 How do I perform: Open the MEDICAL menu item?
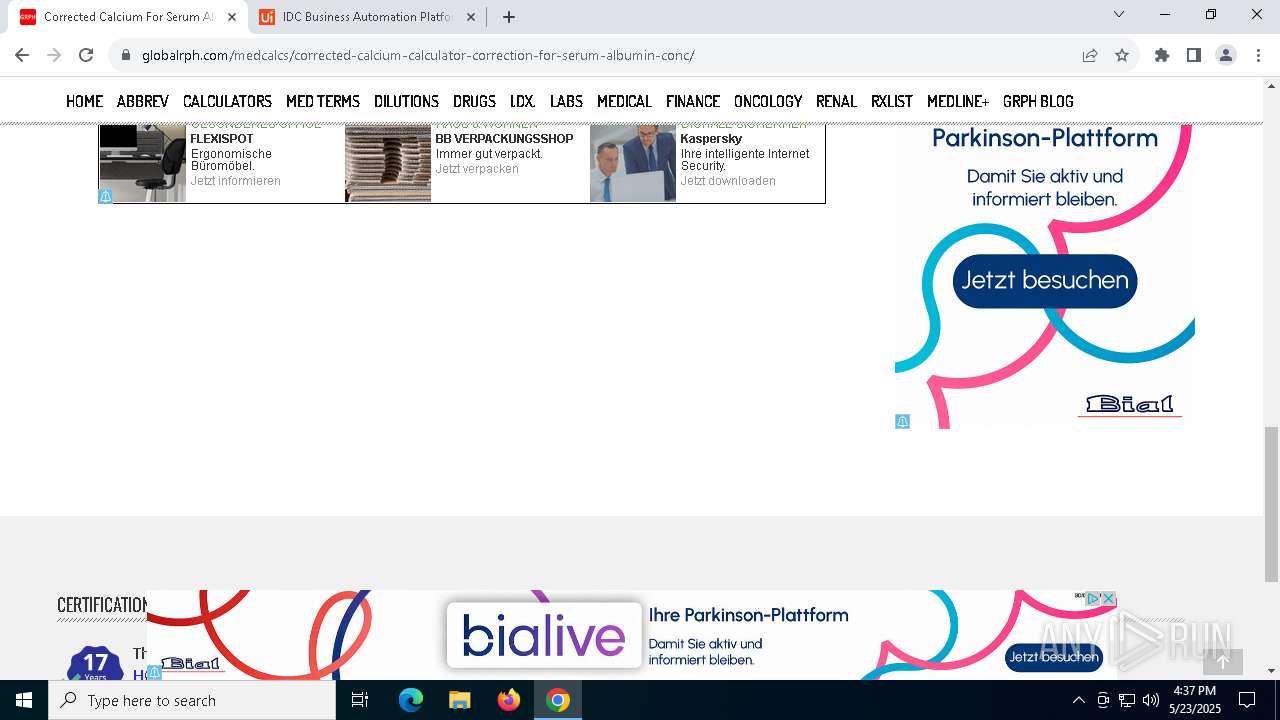click(624, 101)
